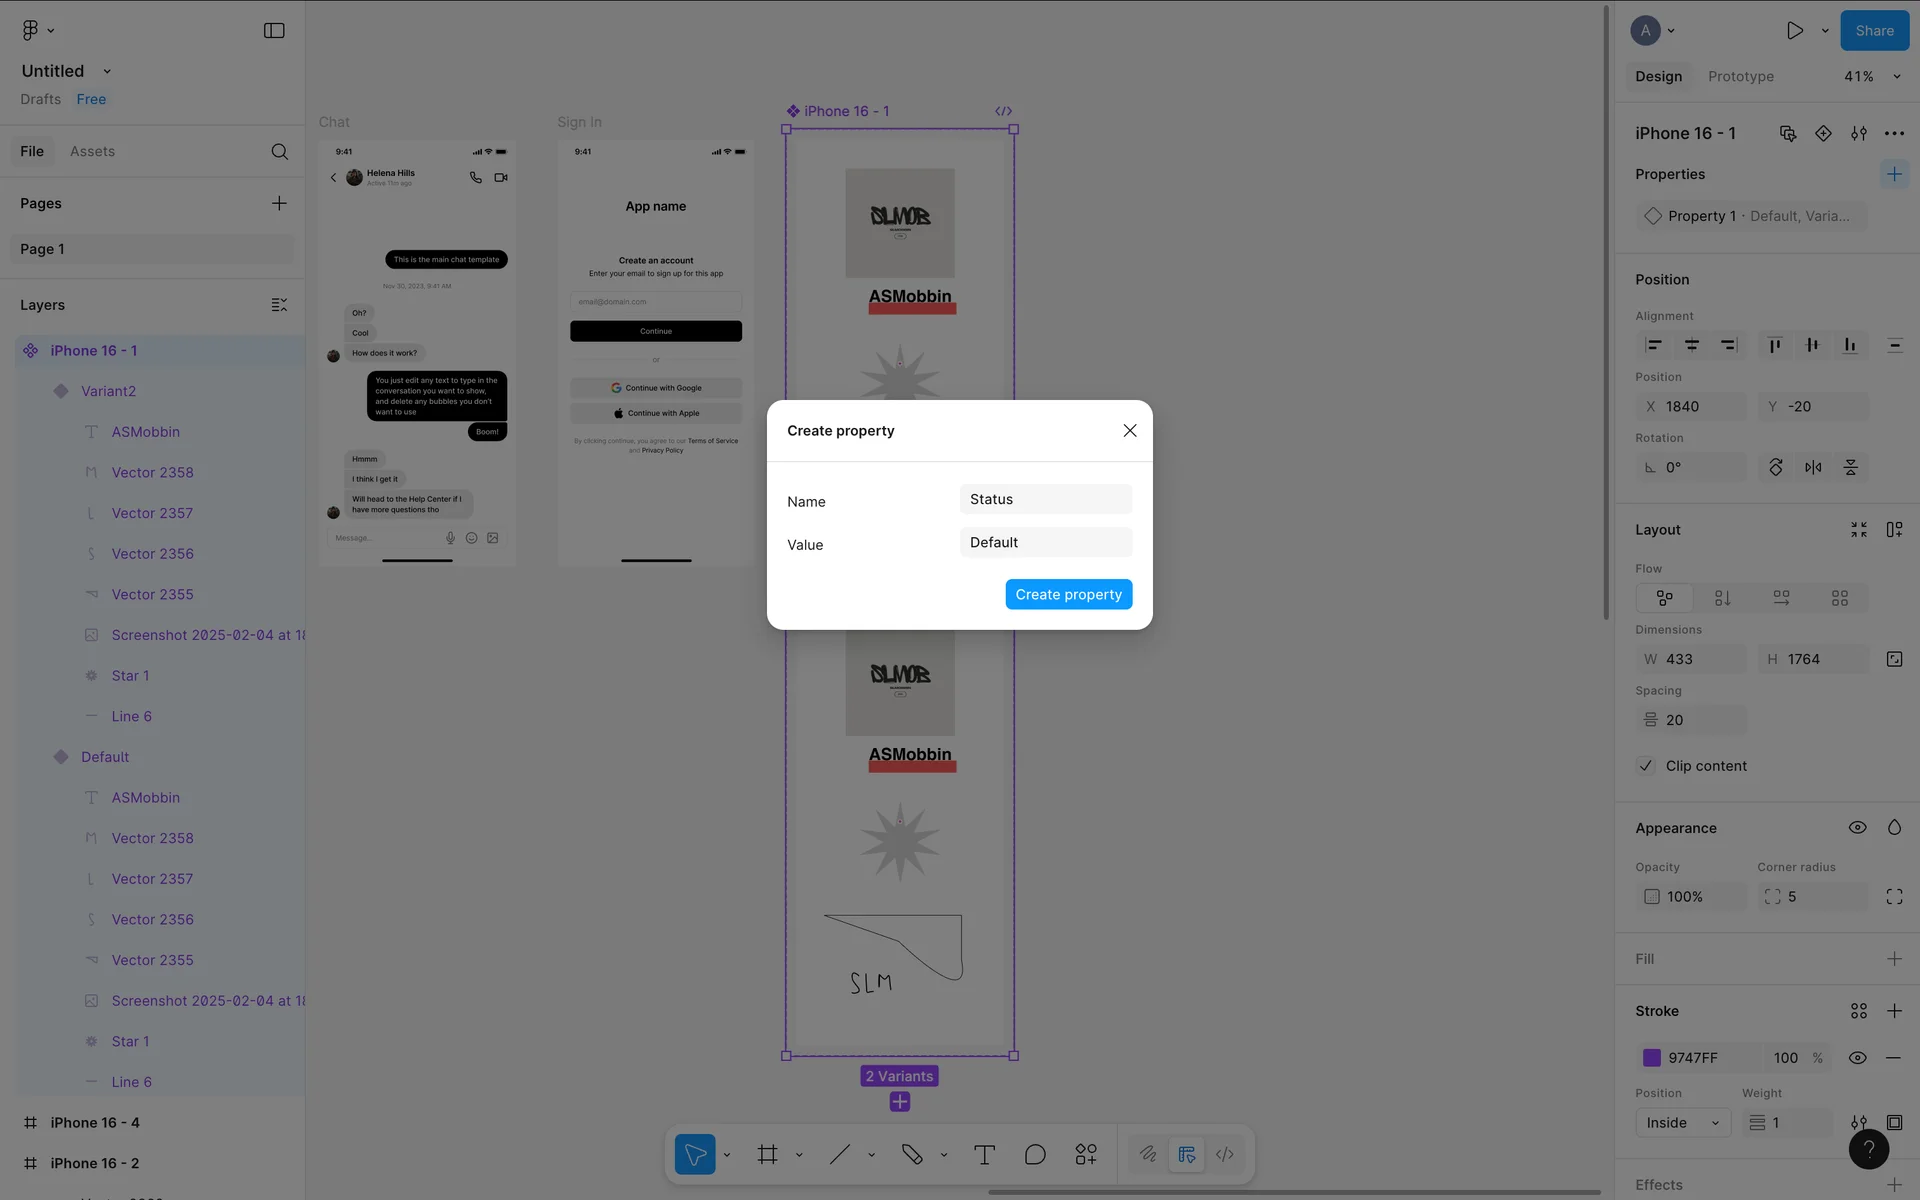This screenshot has width=1920, height=1200.
Task: Select the Frame tool in toolbar
Action: tap(767, 1155)
